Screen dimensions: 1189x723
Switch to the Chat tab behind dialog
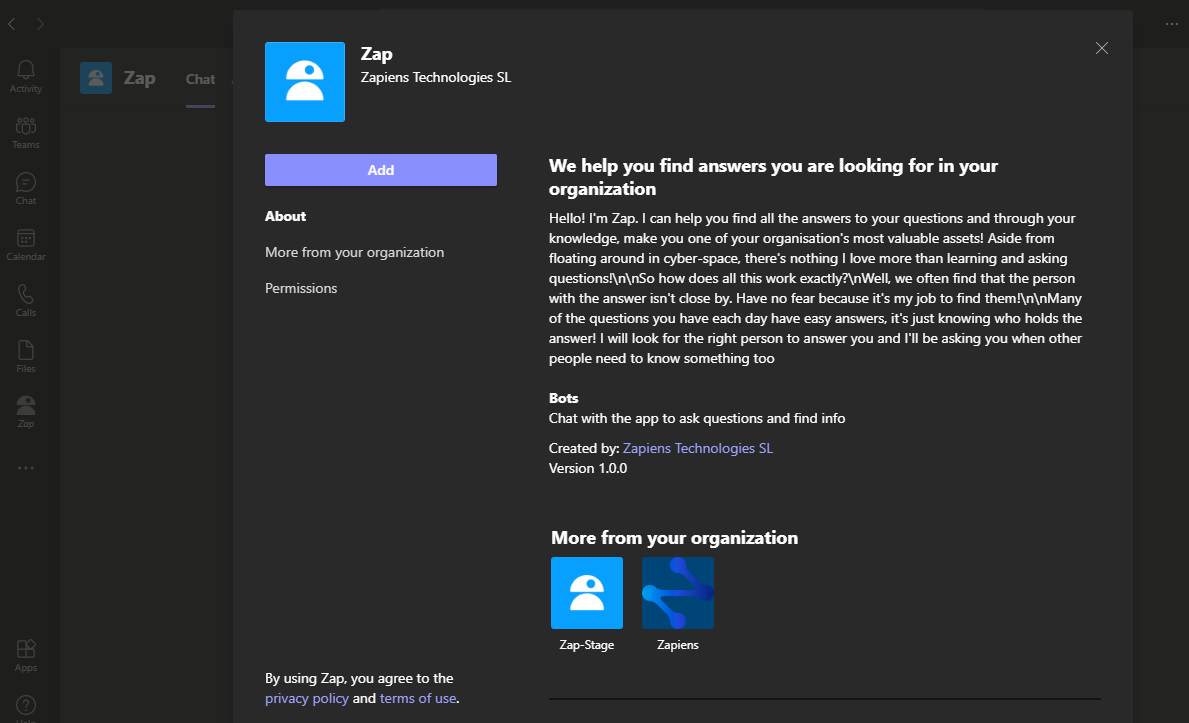point(200,79)
